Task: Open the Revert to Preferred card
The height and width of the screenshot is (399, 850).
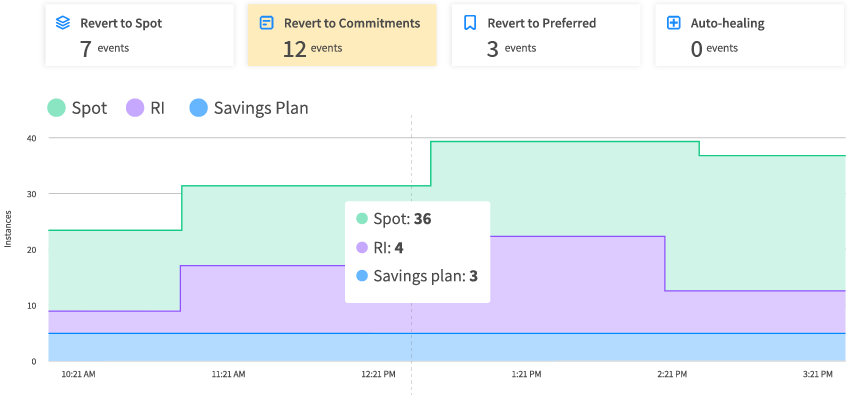Action: point(546,35)
